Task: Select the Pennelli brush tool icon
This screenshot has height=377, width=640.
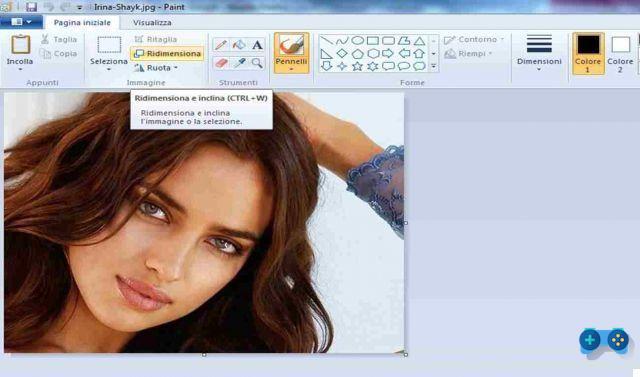Action: pos(291,45)
